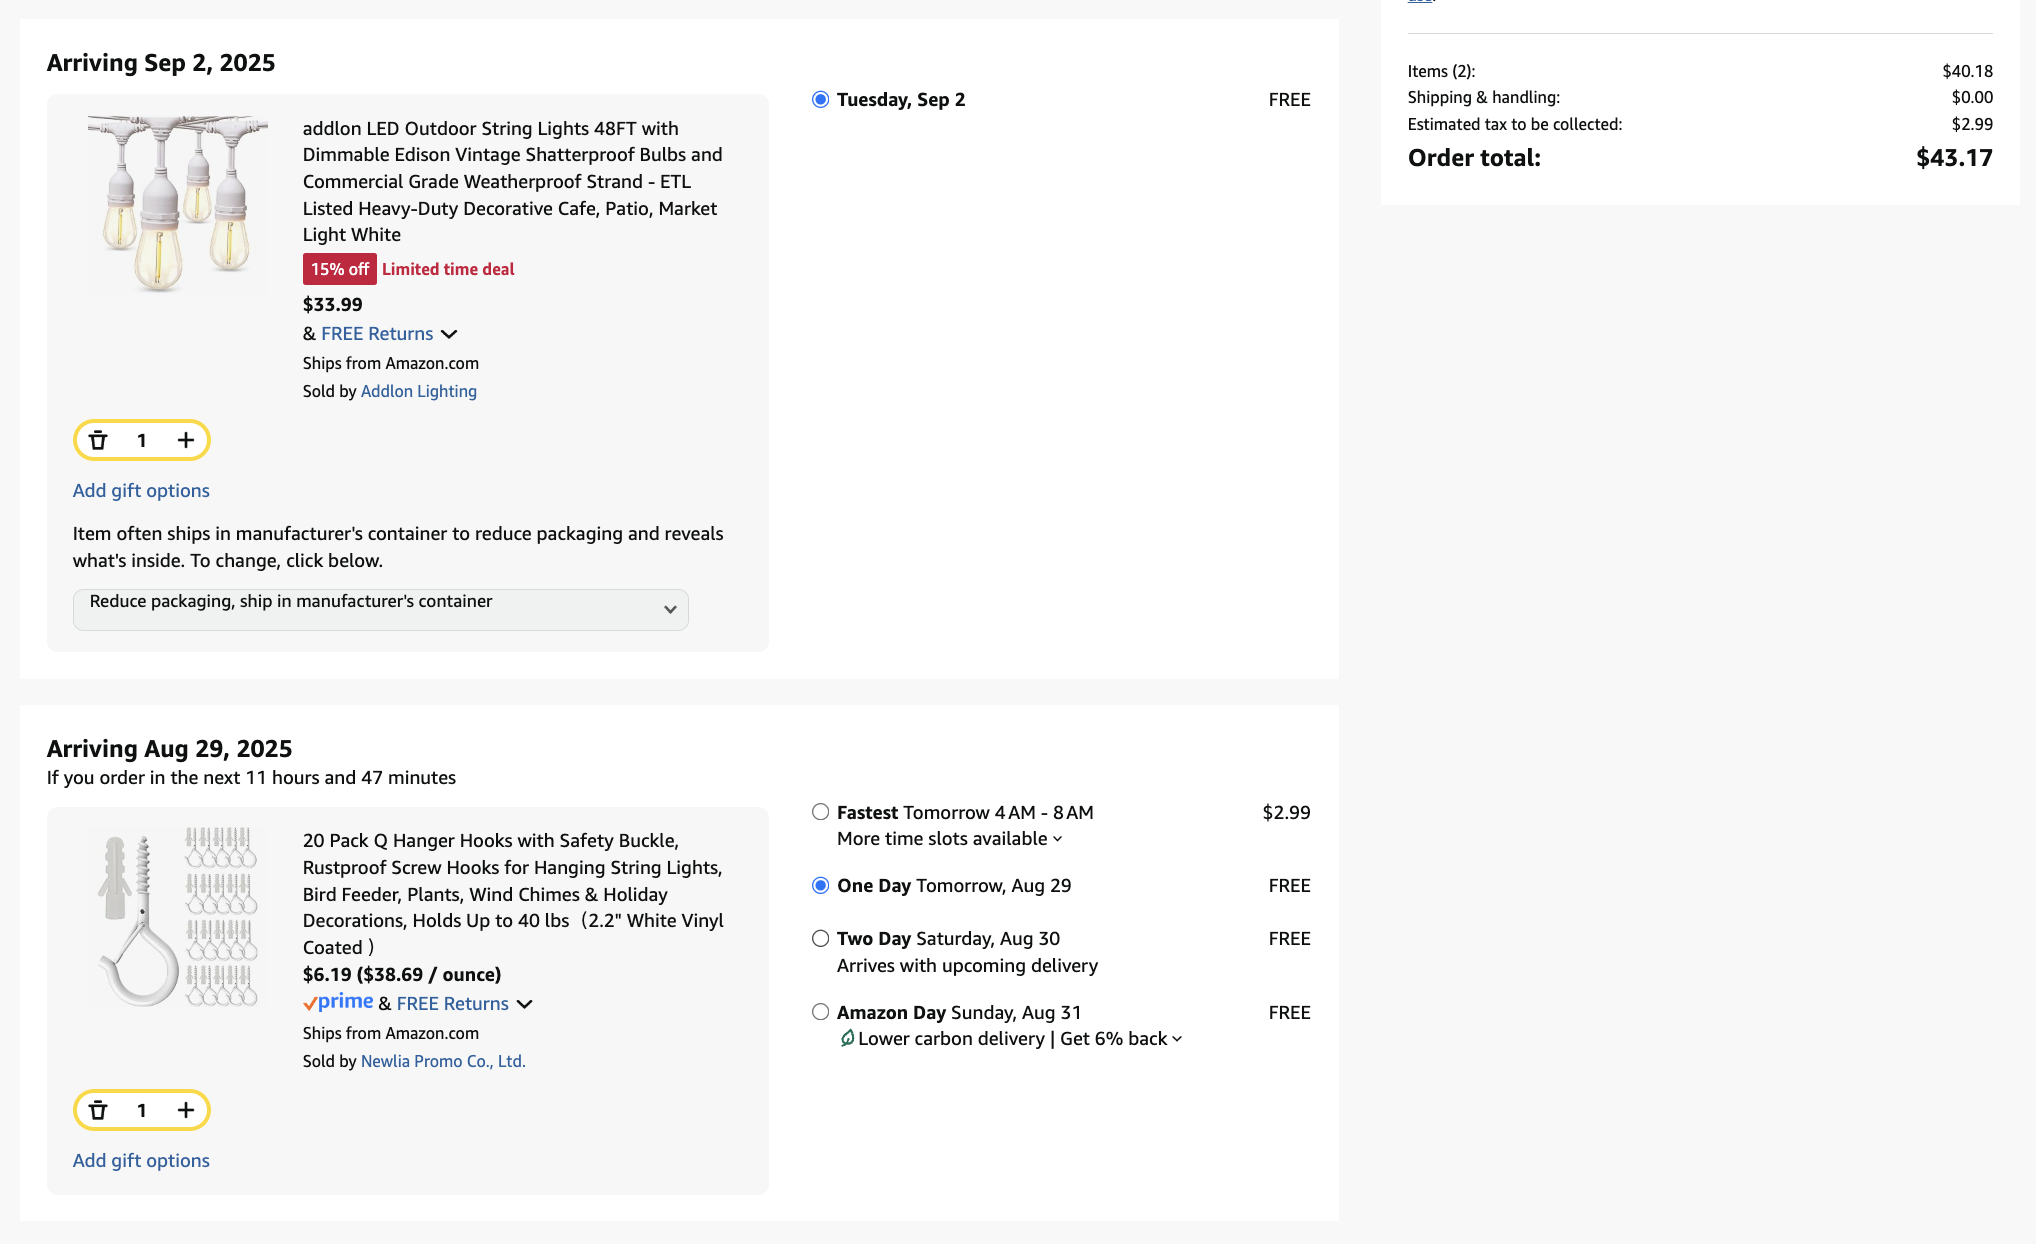Open Addlon Lighting seller link
Viewport: 2036px width, 1244px height.
point(418,391)
